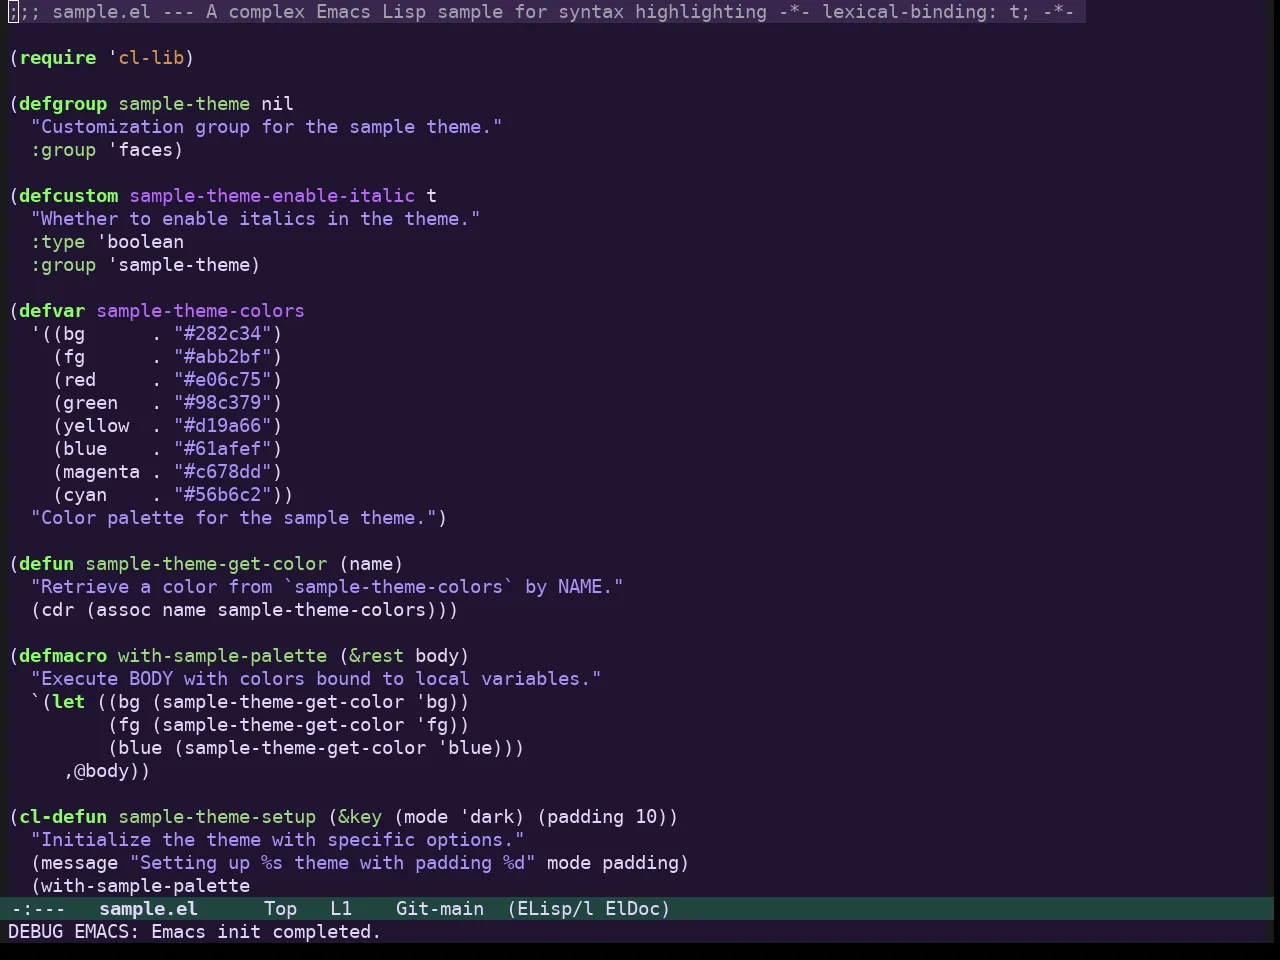Click the Git-main indicator in mode line
Image resolution: width=1280 pixels, height=960 pixels.
tap(439, 908)
